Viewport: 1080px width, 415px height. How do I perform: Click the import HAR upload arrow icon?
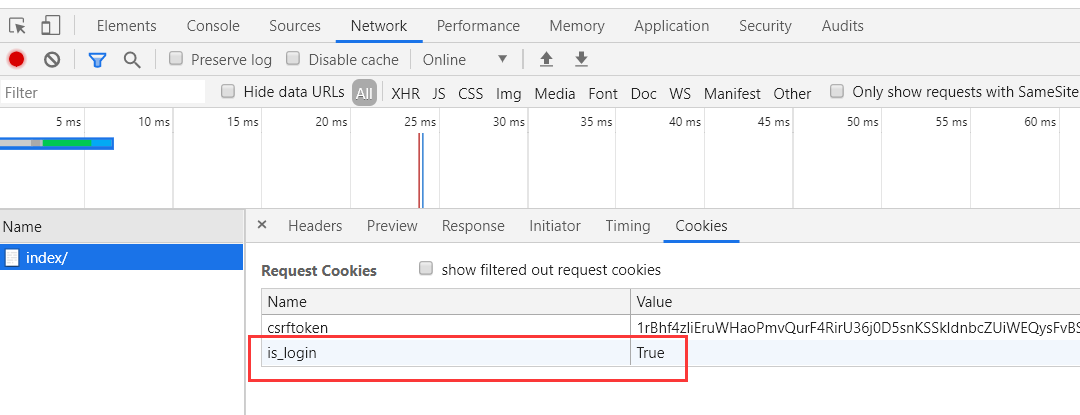[x=546, y=59]
